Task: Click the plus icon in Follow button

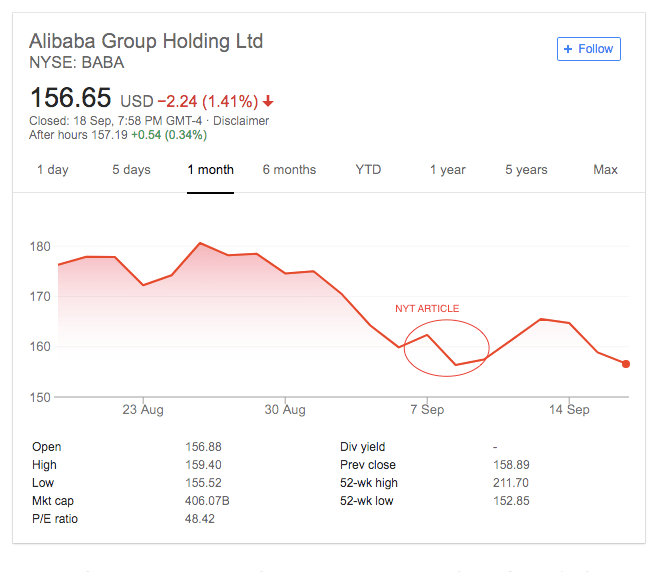Action: point(567,49)
